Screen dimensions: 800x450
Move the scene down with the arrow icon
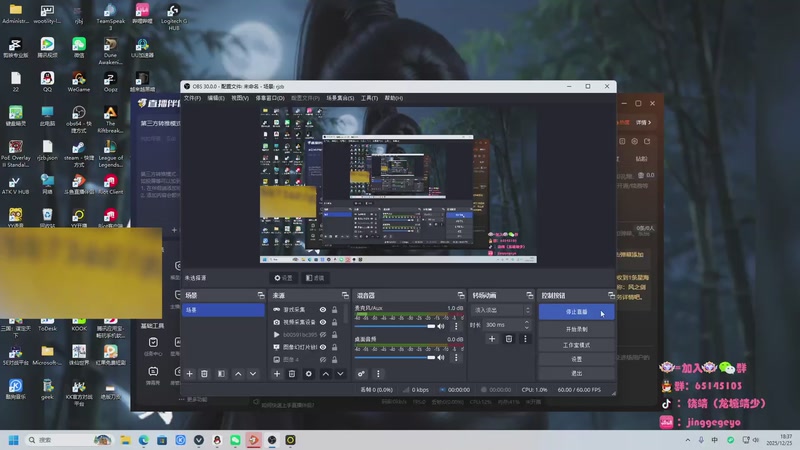(253, 374)
